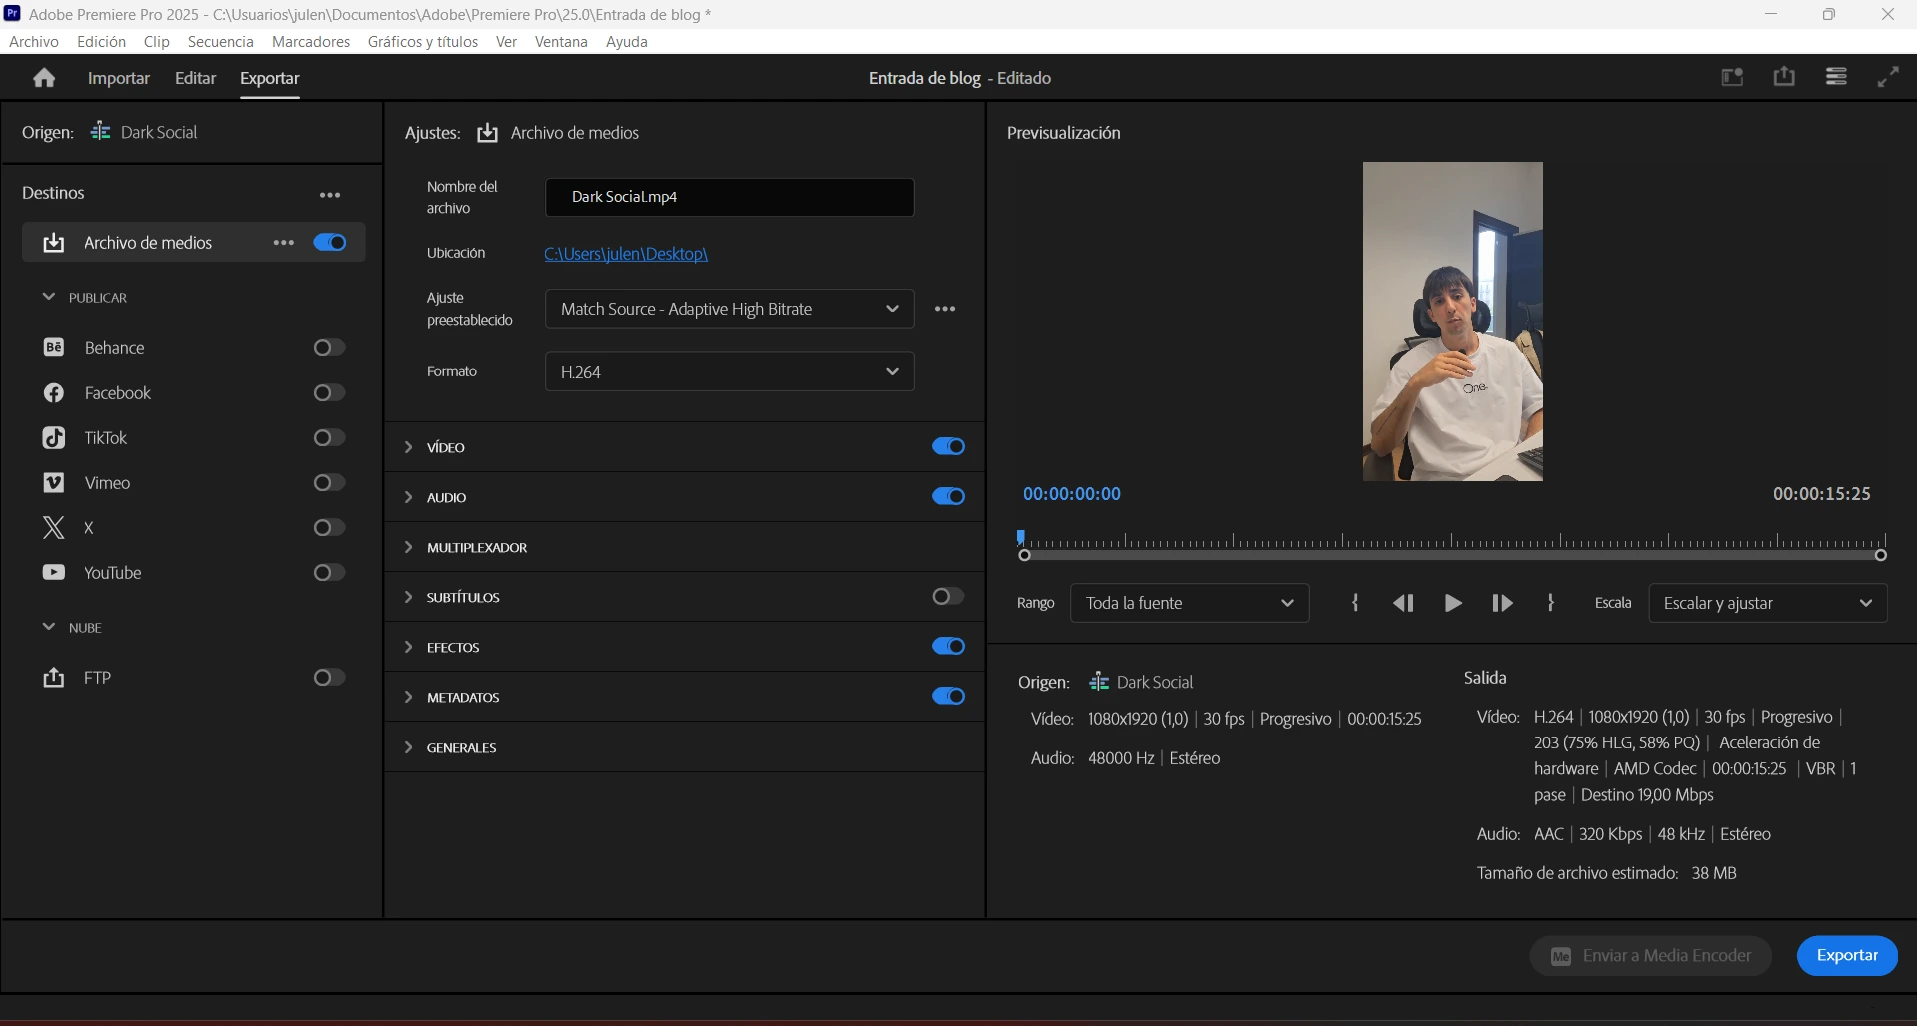Open Destinos more options menu
1917x1026 pixels.
click(x=330, y=195)
